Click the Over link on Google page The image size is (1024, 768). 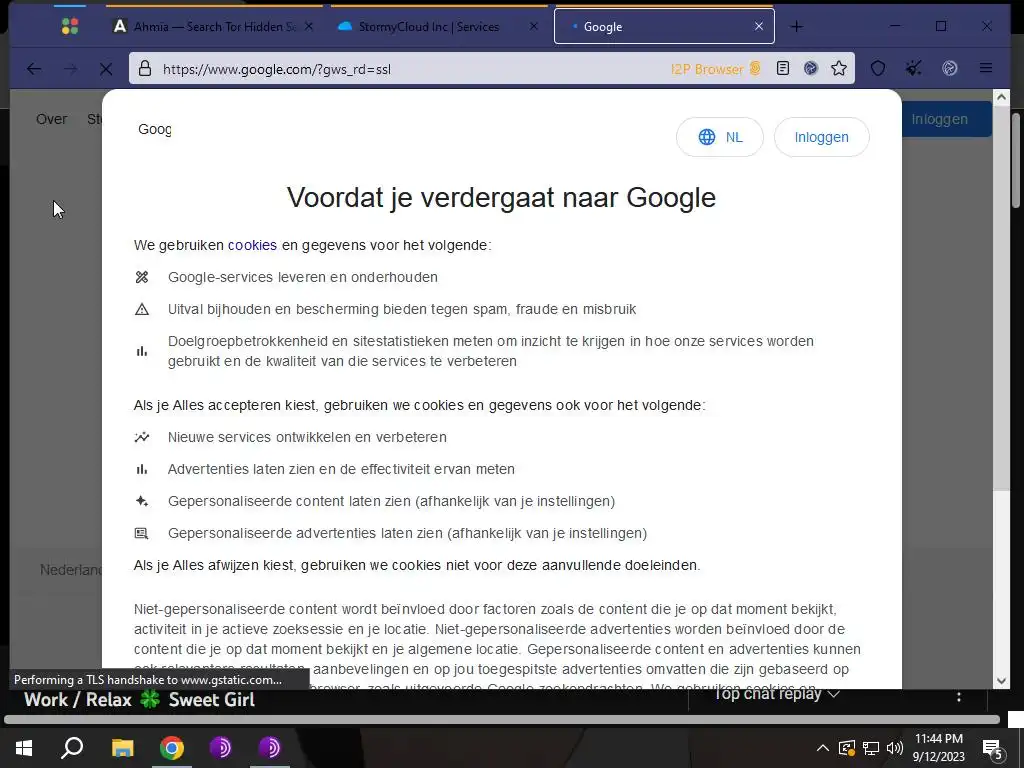[52, 119]
